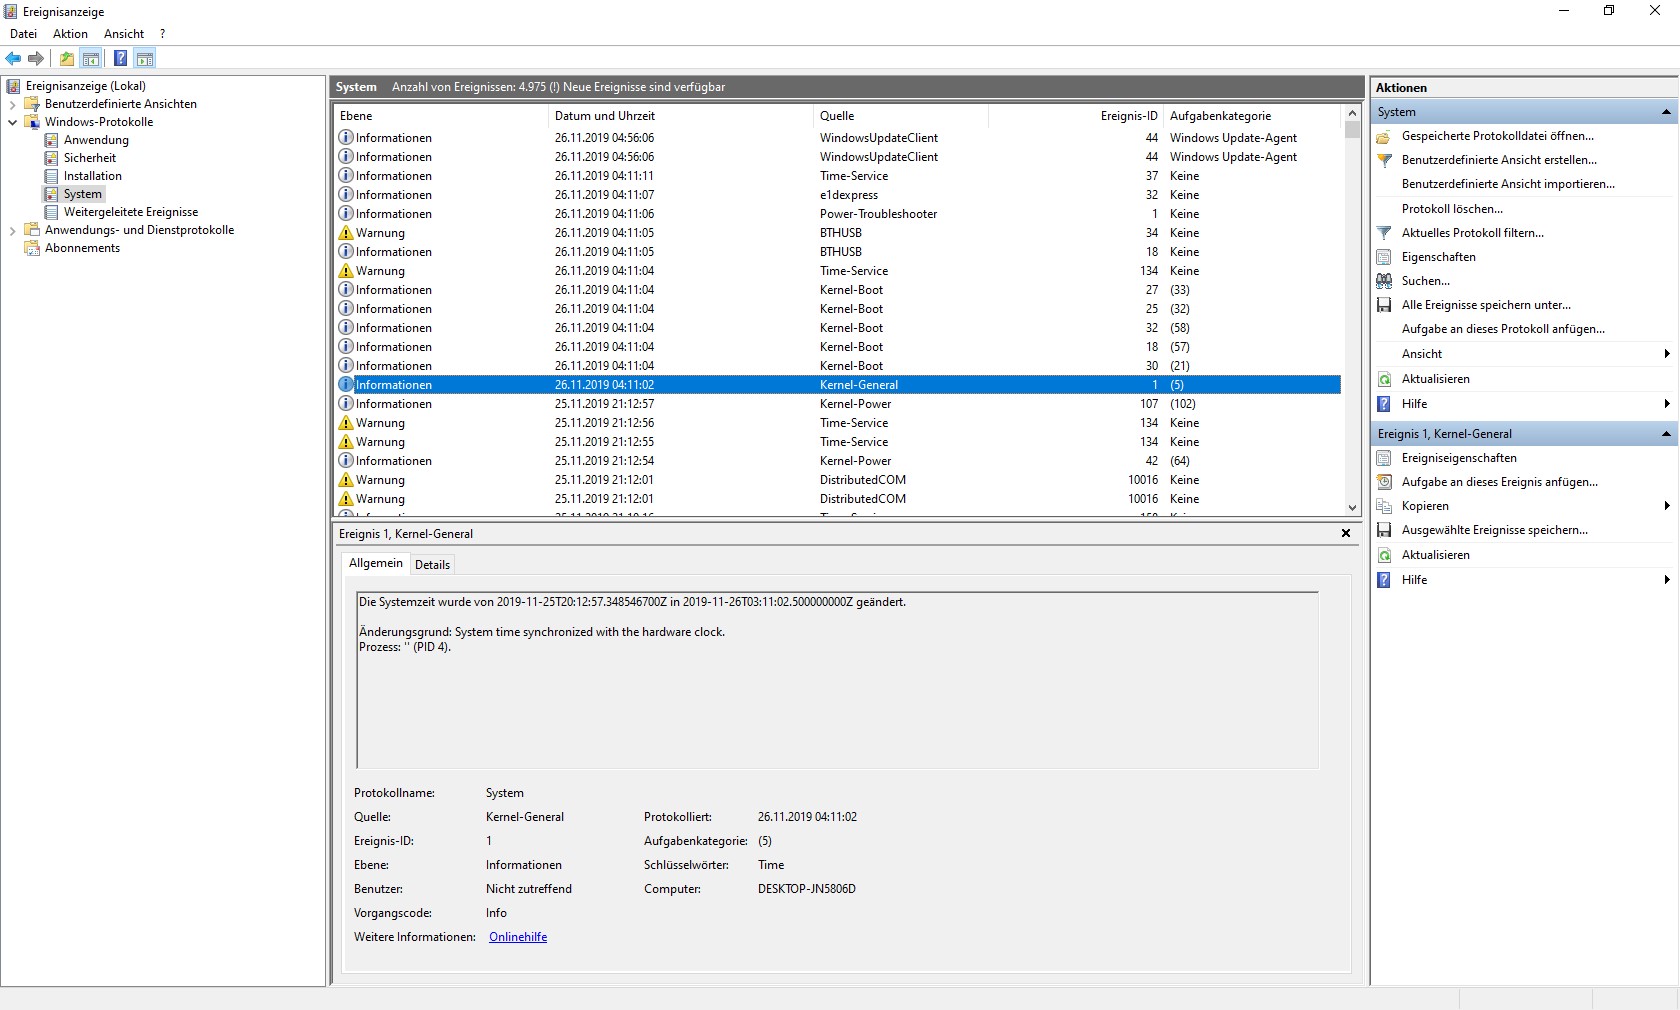The height and width of the screenshot is (1010, 1680).
Task: Switch to the Allgemein tab
Action: point(376,563)
